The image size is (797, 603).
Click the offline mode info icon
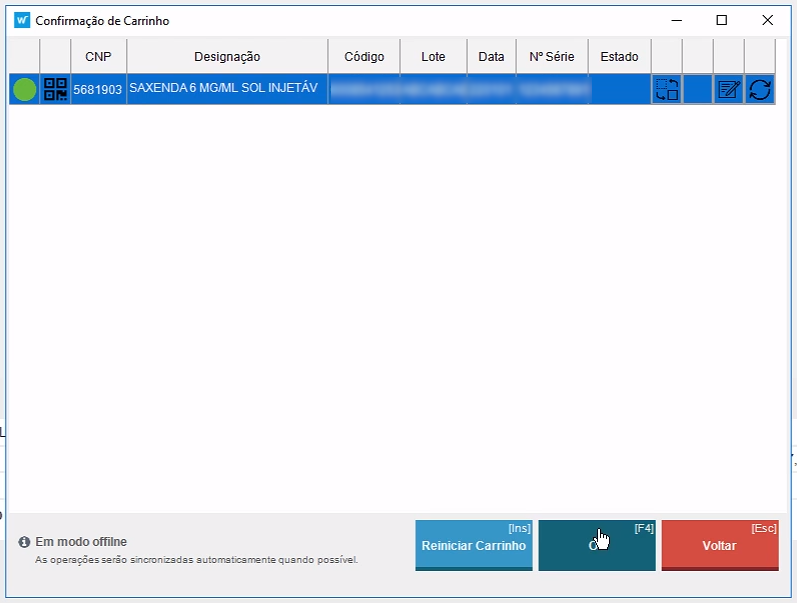(24, 542)
